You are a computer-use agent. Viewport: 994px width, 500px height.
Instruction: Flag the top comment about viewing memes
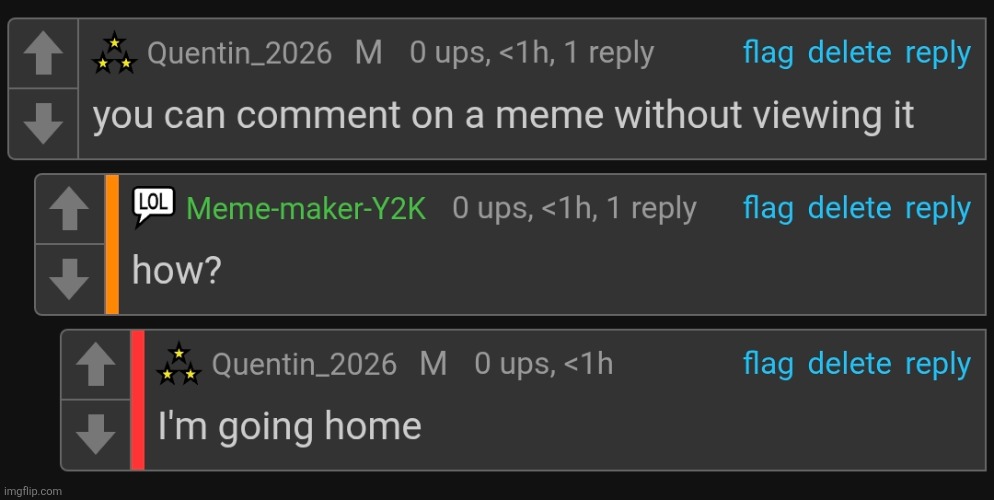[x=768, y=53]
